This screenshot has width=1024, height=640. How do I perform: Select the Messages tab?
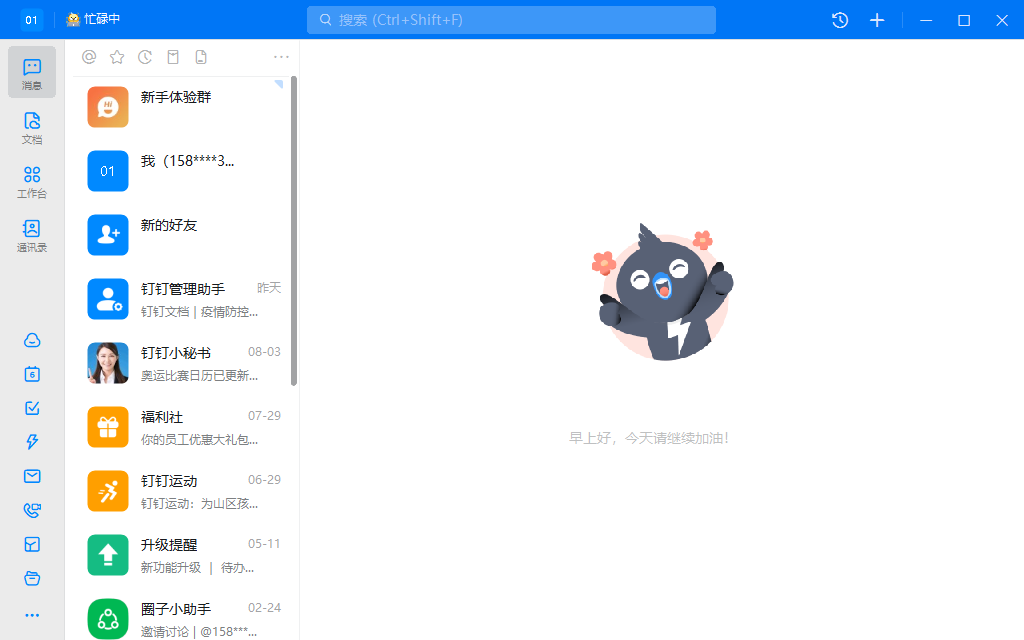(31, 71)
